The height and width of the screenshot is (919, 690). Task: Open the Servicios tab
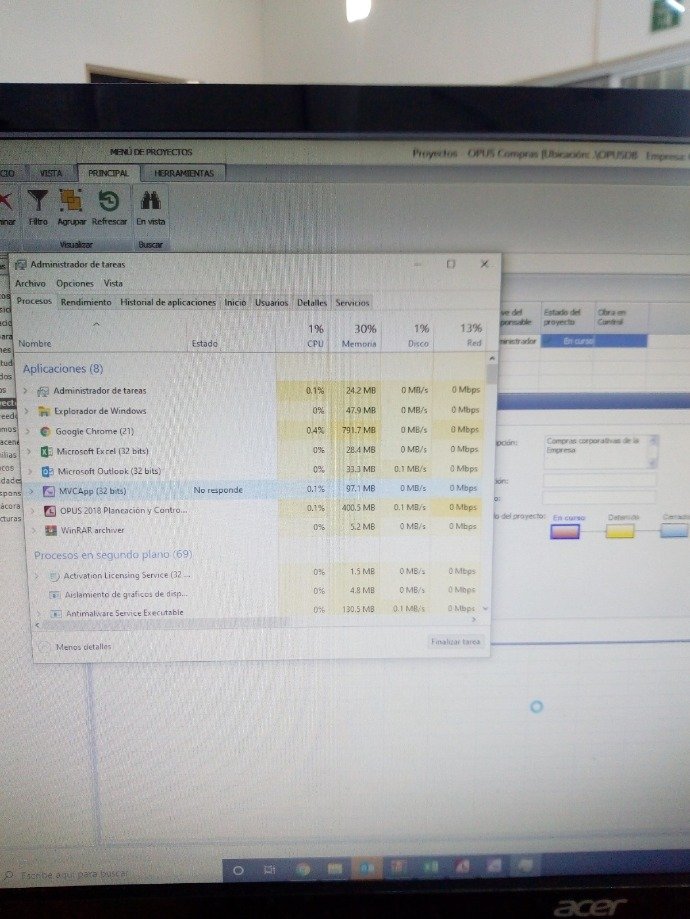tap(352, 302)
